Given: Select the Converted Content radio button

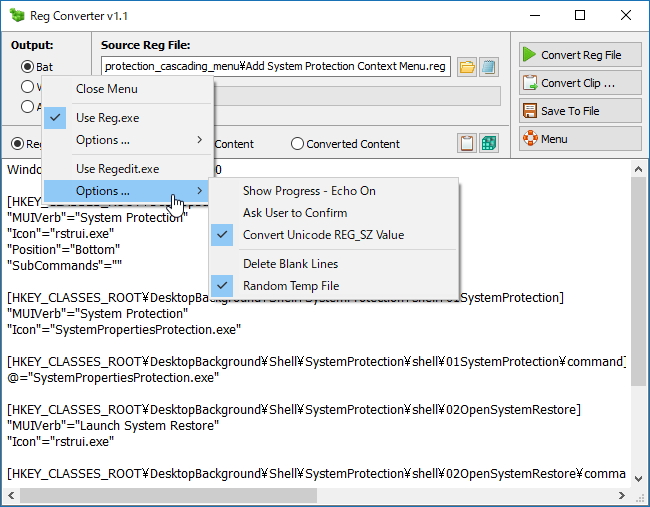Looking at the screenshot, I should click(x=297, y=143).
